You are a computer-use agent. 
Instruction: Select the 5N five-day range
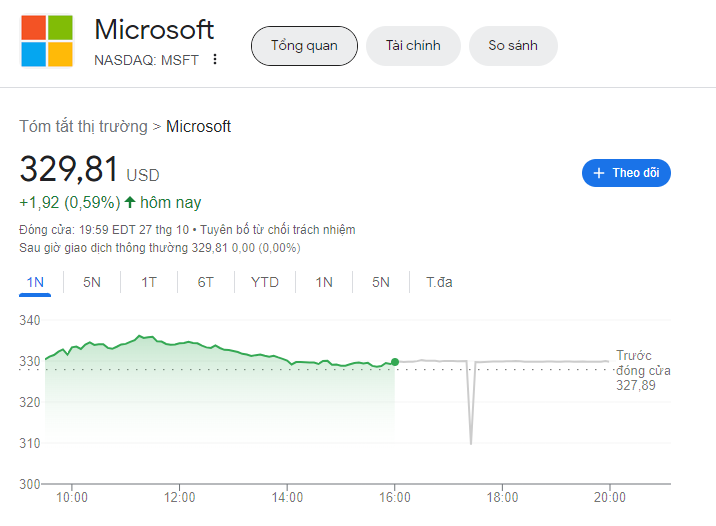(92, 282)
